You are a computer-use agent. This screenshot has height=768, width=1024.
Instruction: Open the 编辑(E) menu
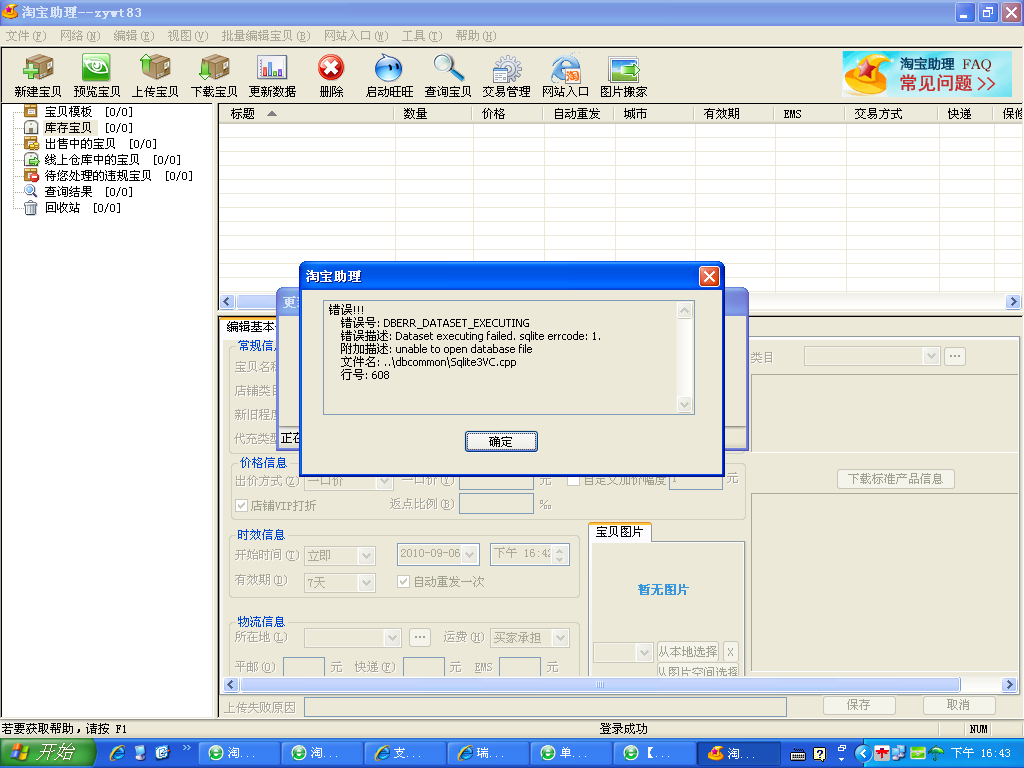pyautogui.click(x=134, y=36)
